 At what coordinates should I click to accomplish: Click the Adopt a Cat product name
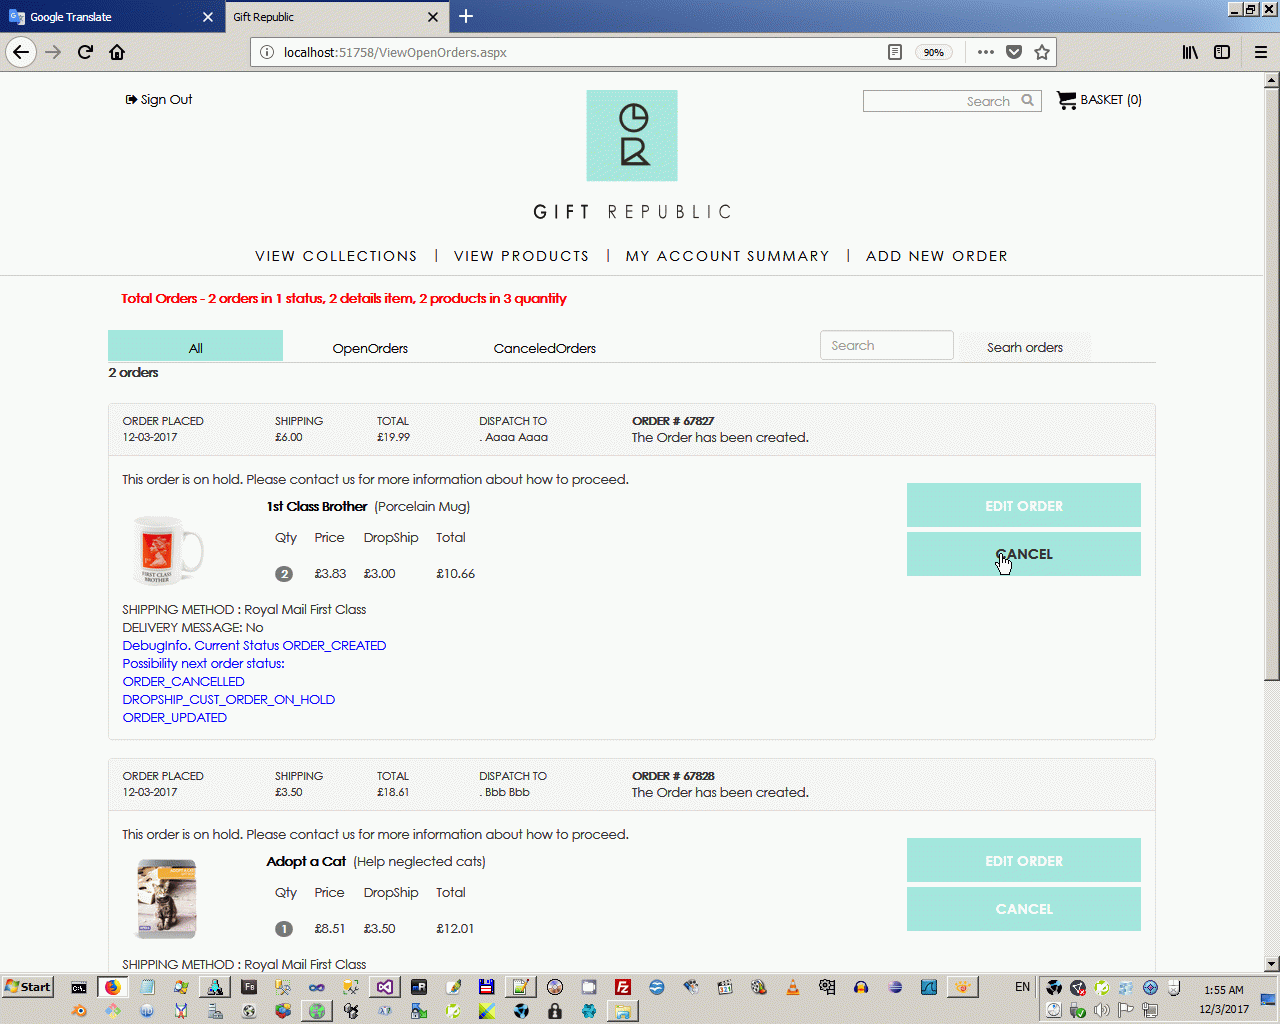coord(306,861)
